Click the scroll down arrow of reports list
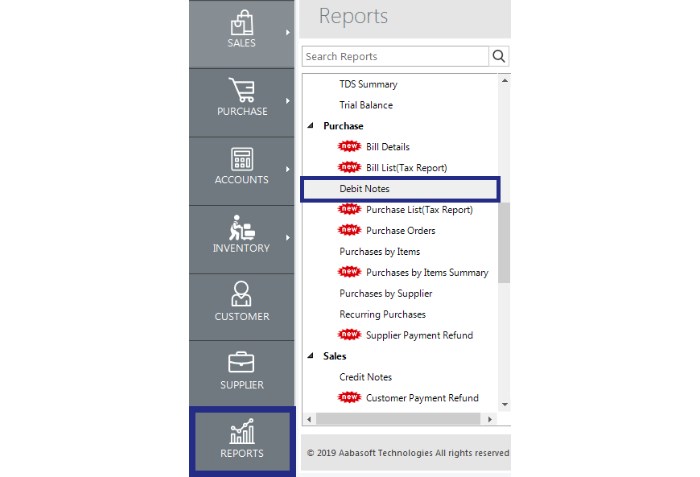The height and width of the screenshot is (477, 700). [504, 405]
